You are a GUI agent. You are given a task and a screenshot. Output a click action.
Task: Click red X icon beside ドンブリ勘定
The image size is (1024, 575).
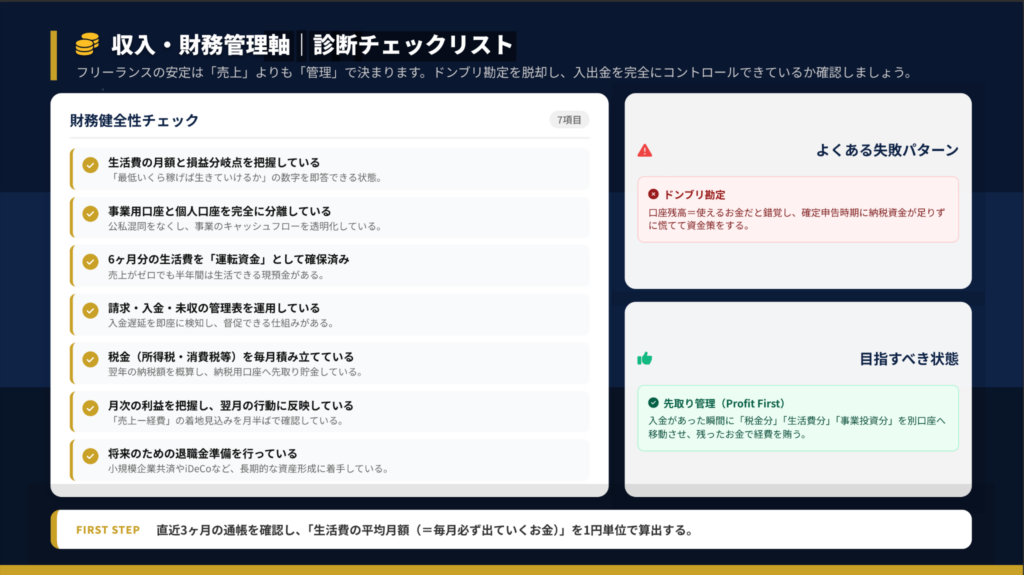pyautogui.click(x=654, y=194)
